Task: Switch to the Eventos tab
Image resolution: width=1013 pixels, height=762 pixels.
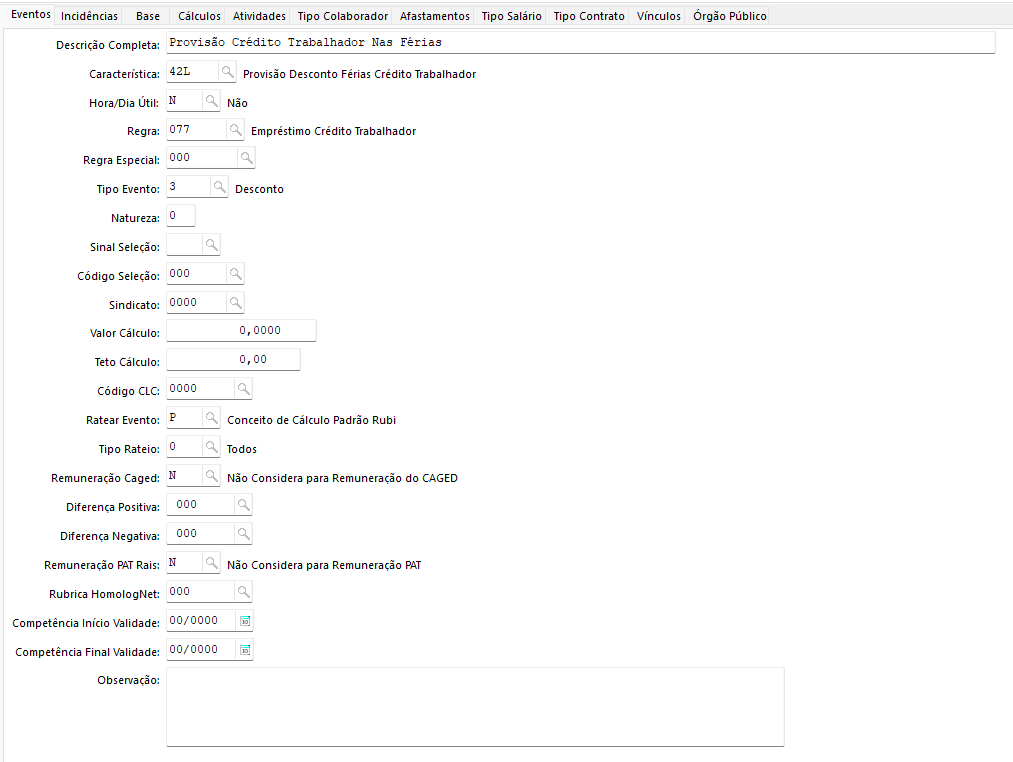Action: pyautogui.click(x=30, y=14)
